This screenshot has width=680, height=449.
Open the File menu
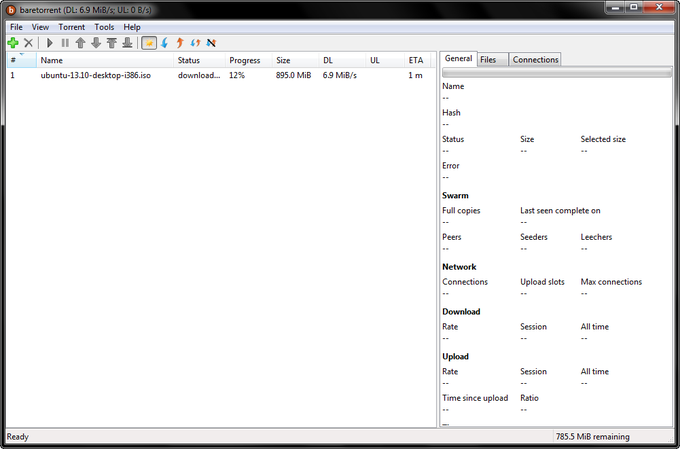[x=16, y=27]
